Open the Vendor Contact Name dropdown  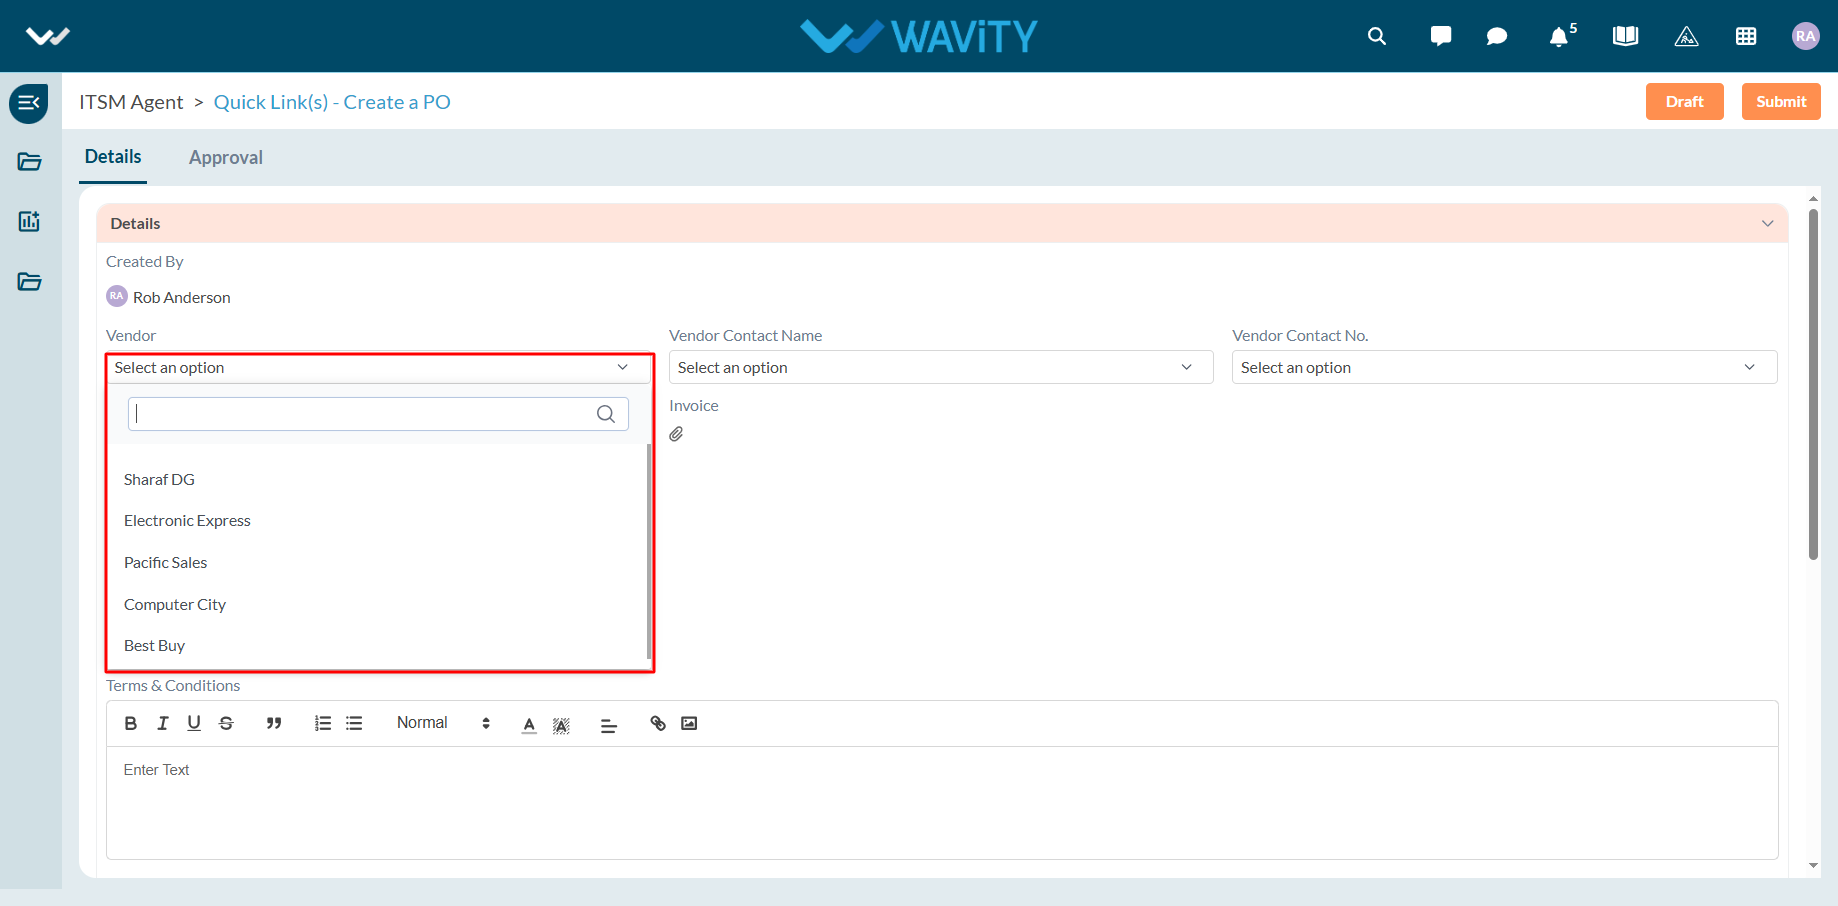click(941, 368)
